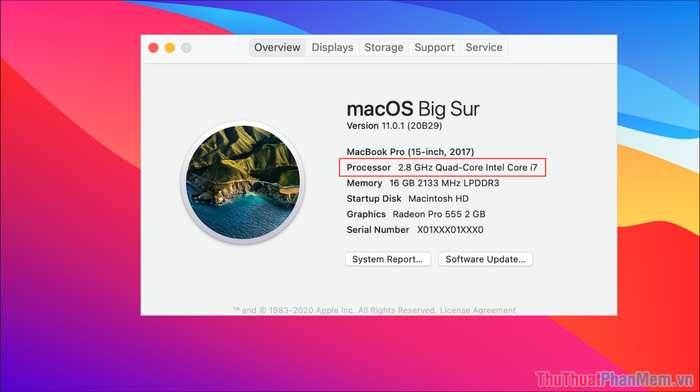Open the Displays tab

coord(332,47)
